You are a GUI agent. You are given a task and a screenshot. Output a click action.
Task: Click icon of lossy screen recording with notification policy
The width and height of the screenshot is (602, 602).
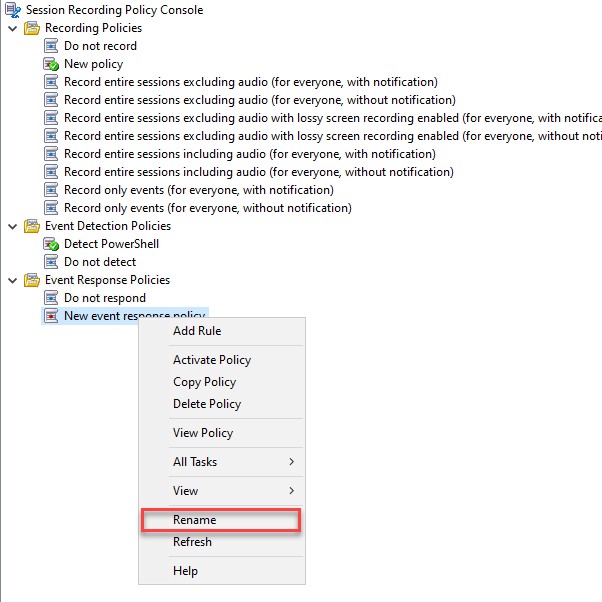click(x=51, y=118)
